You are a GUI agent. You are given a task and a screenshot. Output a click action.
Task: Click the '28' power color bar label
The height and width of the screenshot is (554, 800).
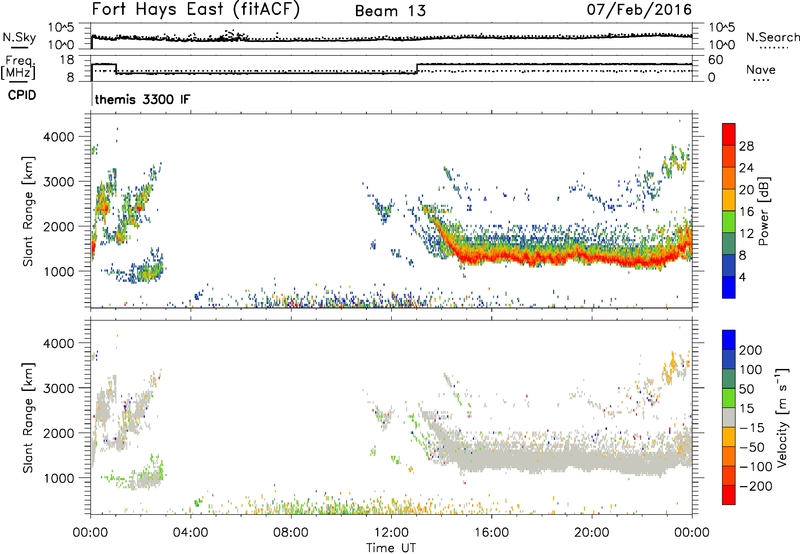point(746,146)
